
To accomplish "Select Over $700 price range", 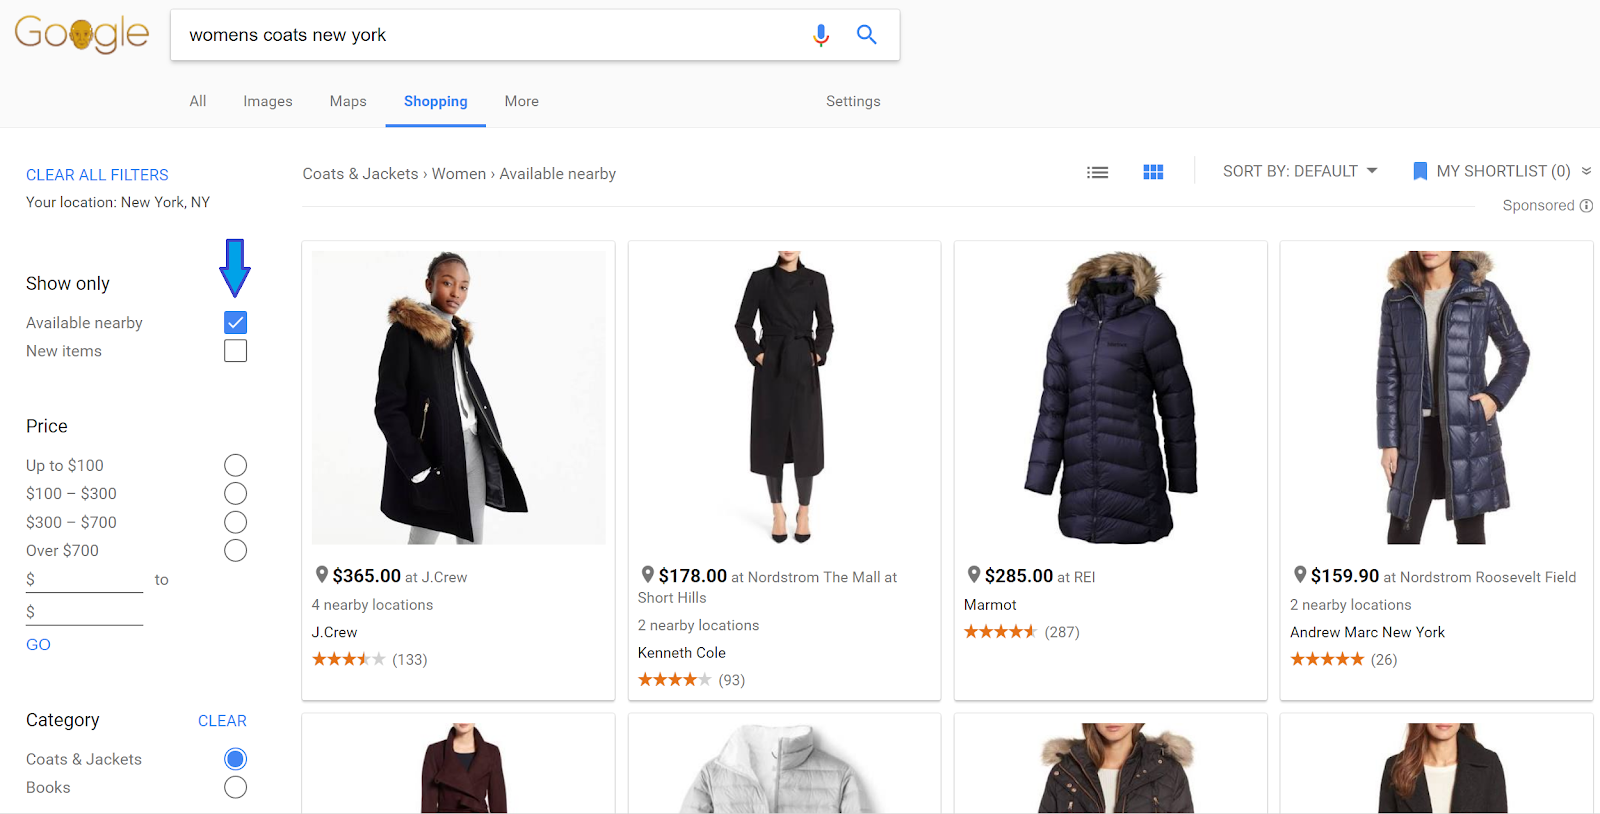I will (235, 550).
